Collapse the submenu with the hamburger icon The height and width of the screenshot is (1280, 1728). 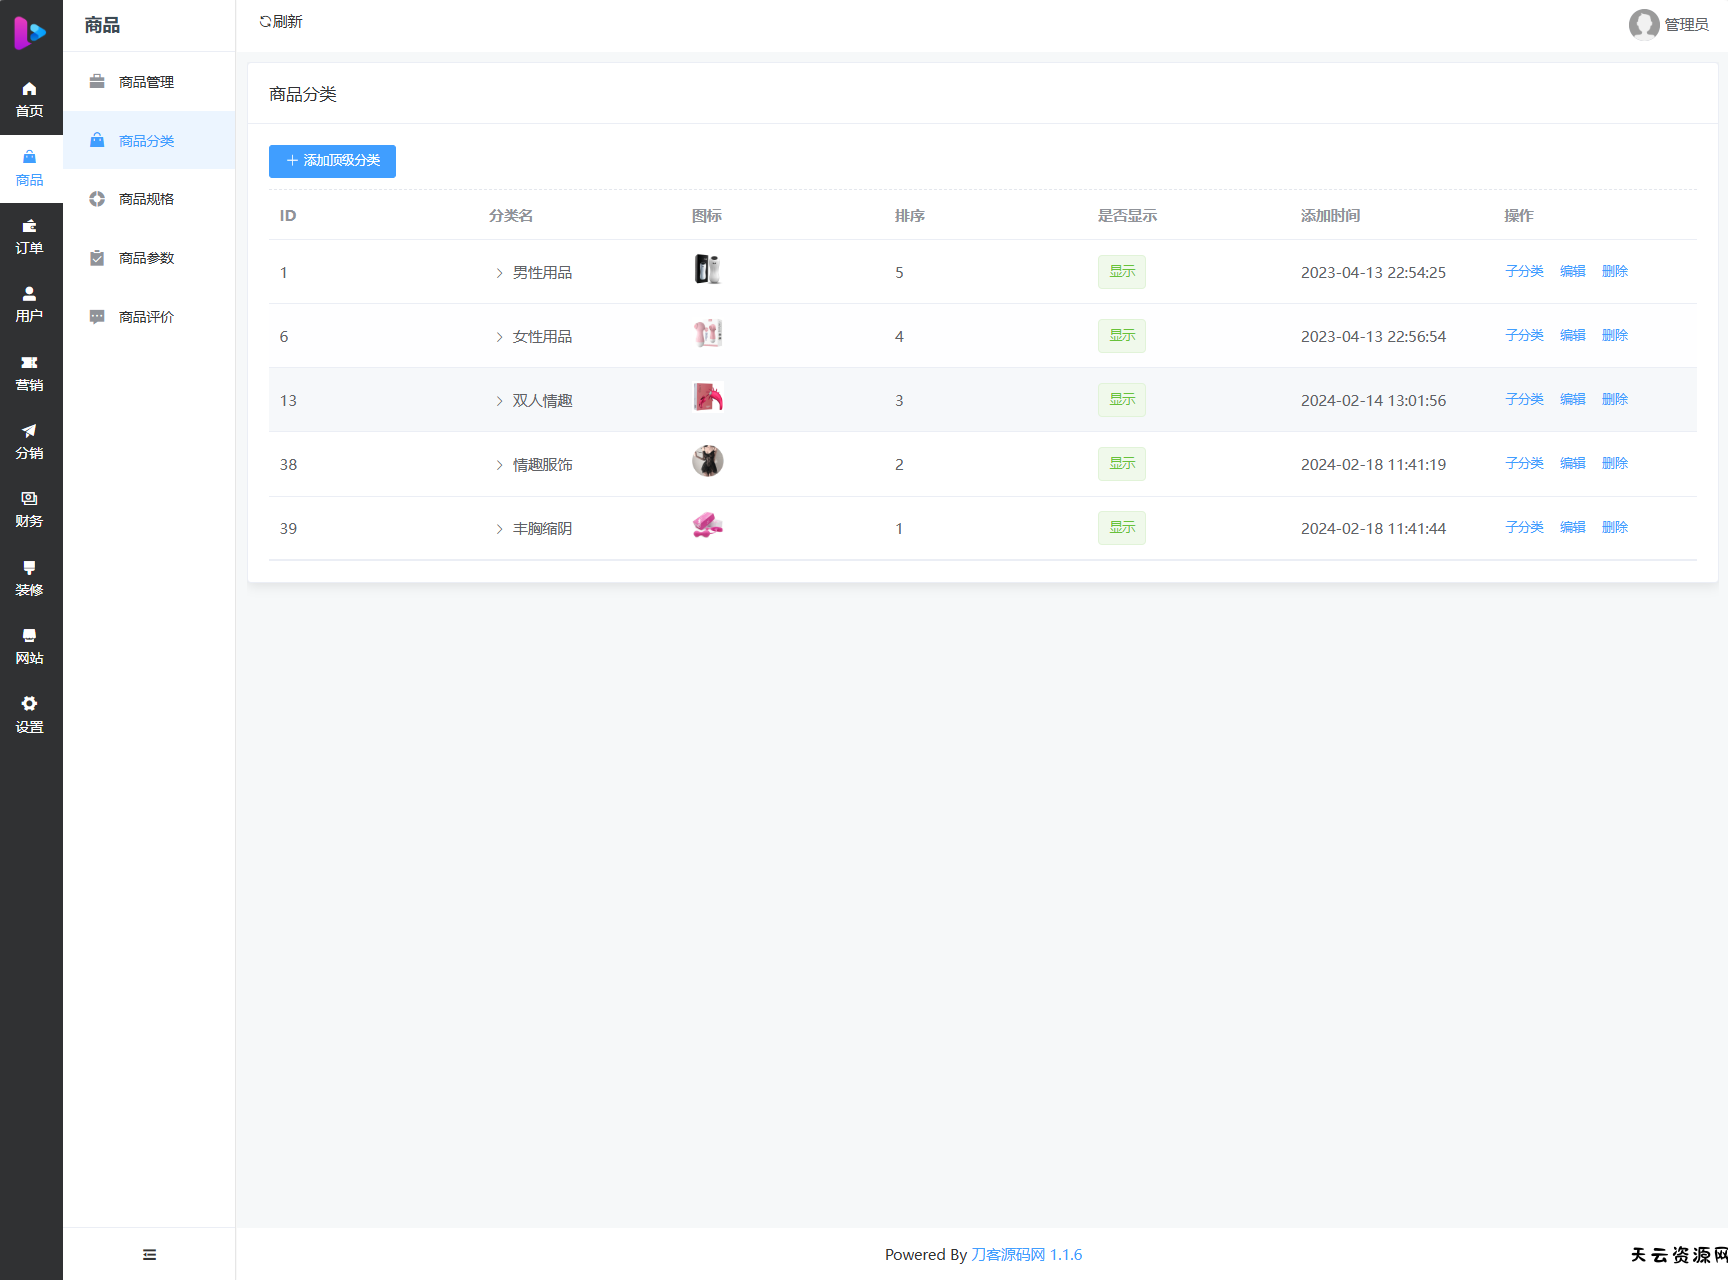pyautogui.click(x=149, y=1255)
